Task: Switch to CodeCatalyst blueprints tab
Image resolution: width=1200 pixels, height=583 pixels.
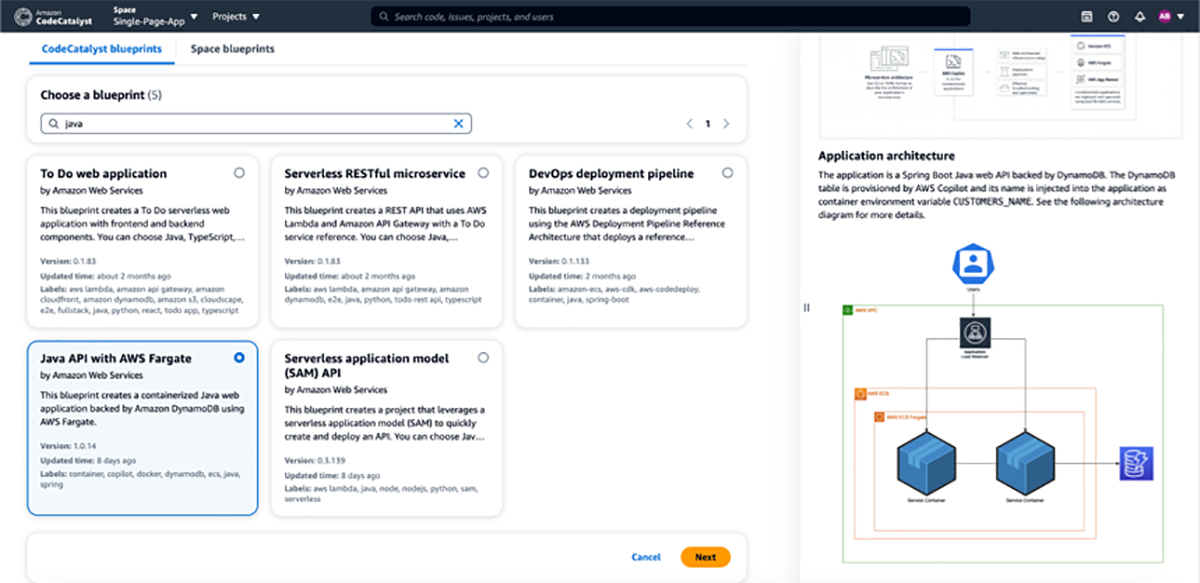Action: click(101, 49)
